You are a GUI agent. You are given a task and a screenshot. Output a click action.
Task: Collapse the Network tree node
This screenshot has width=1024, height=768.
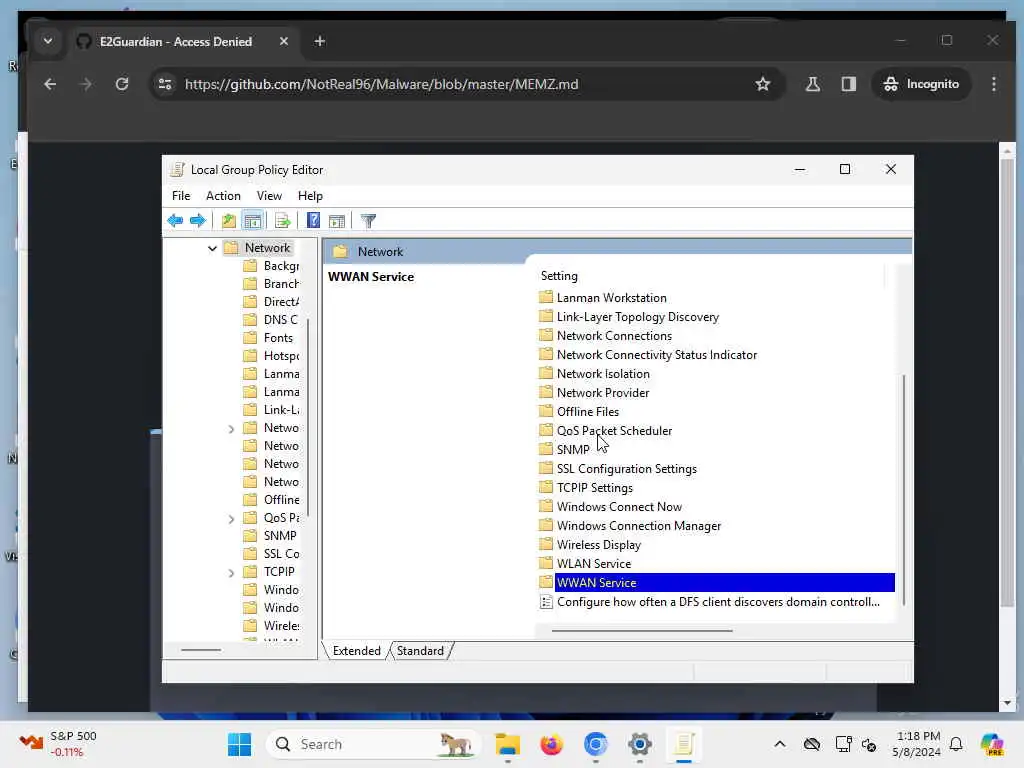coord(212,248)
